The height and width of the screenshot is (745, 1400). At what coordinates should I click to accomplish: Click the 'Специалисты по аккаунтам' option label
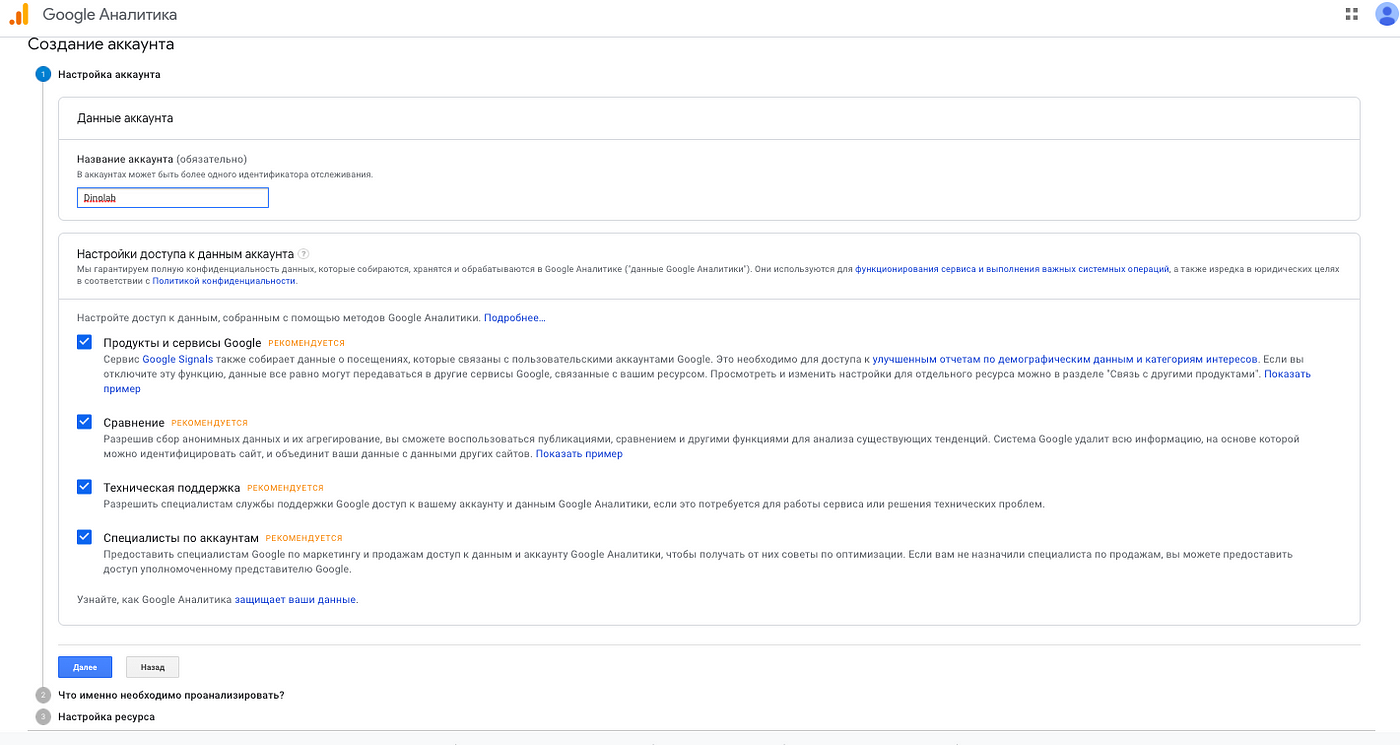point(181,538)
